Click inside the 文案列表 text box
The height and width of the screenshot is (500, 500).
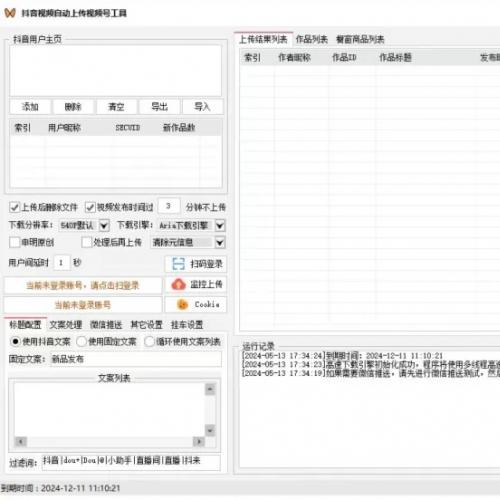[109, 409]
